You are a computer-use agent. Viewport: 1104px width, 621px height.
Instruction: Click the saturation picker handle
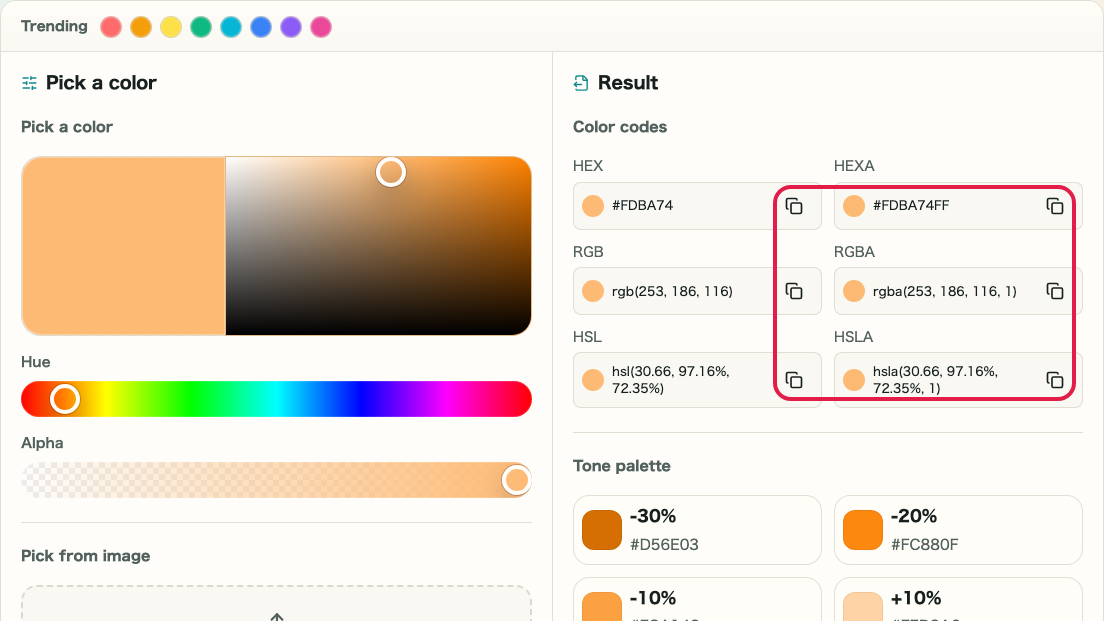point(391,172)
